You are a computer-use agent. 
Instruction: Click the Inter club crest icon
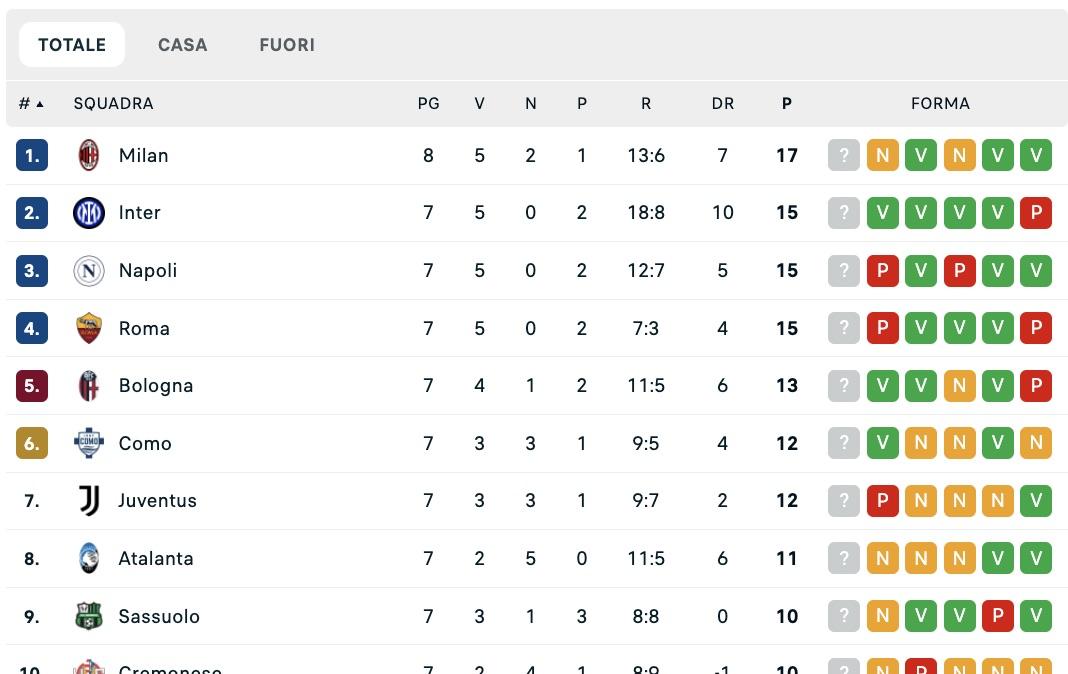point(89,213)
